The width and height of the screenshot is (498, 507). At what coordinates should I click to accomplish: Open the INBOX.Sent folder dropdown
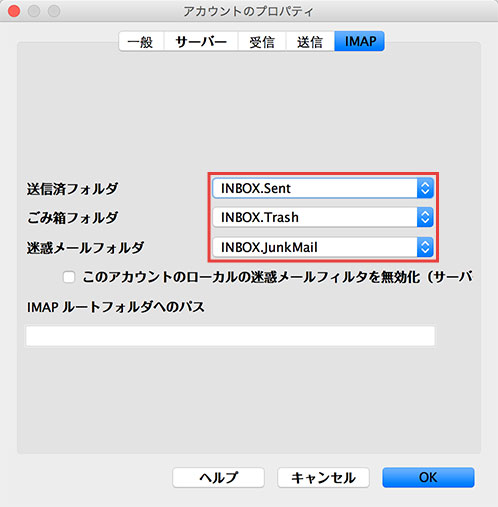click(323, 188)
